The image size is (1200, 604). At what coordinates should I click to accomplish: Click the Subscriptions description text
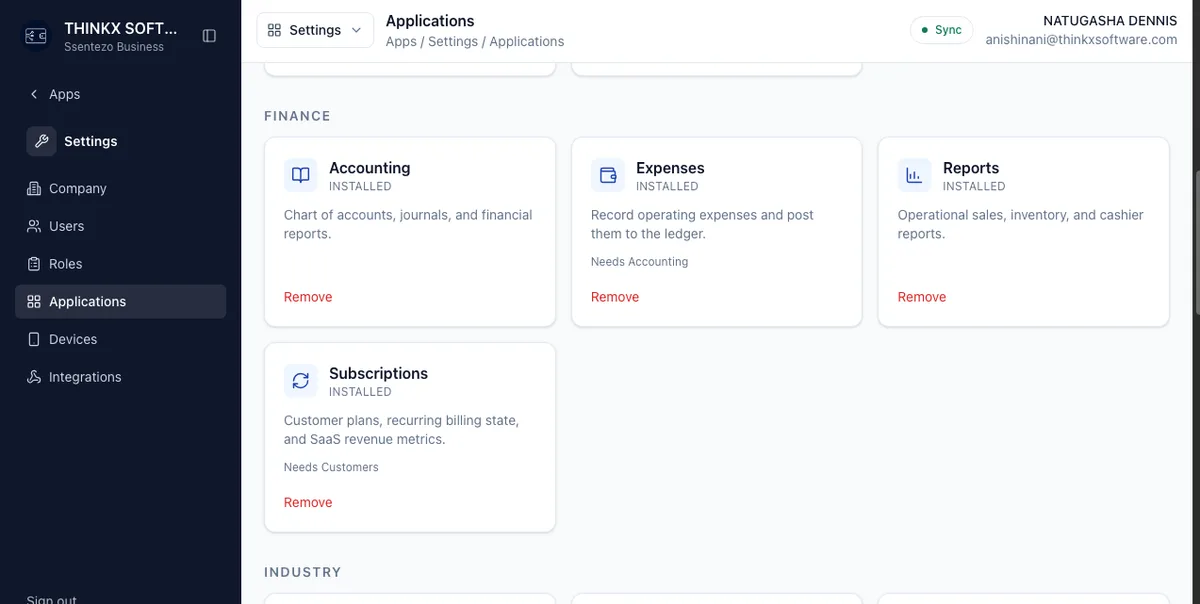(x=401, y=430)
